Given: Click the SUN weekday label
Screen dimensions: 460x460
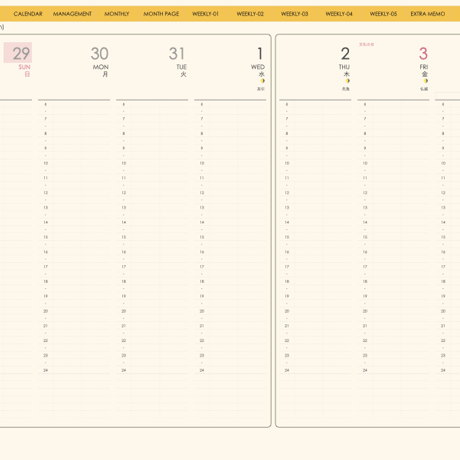Looking at the screenshot, I should [x=24, y=67].
